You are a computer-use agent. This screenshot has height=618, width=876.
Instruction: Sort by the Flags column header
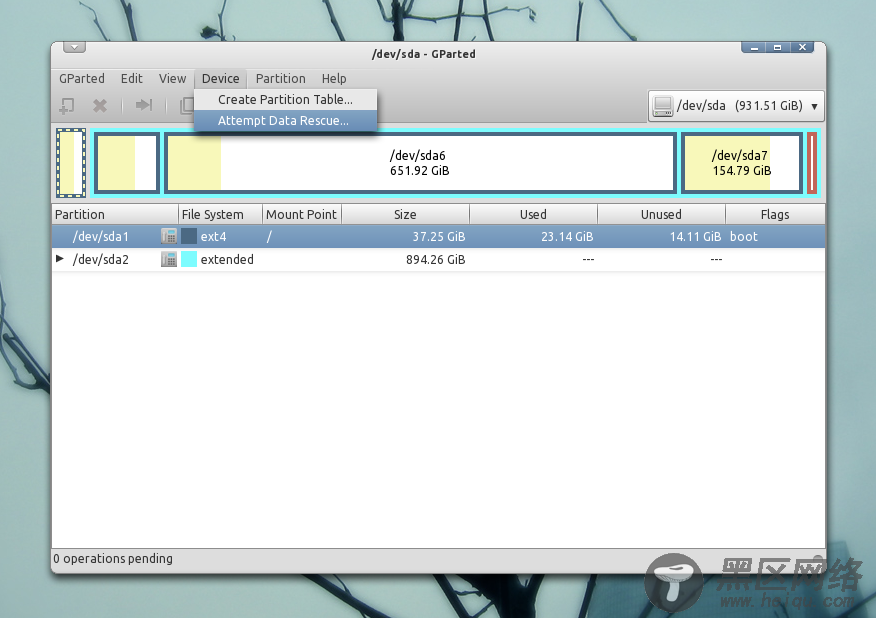[x=775, y=215]
